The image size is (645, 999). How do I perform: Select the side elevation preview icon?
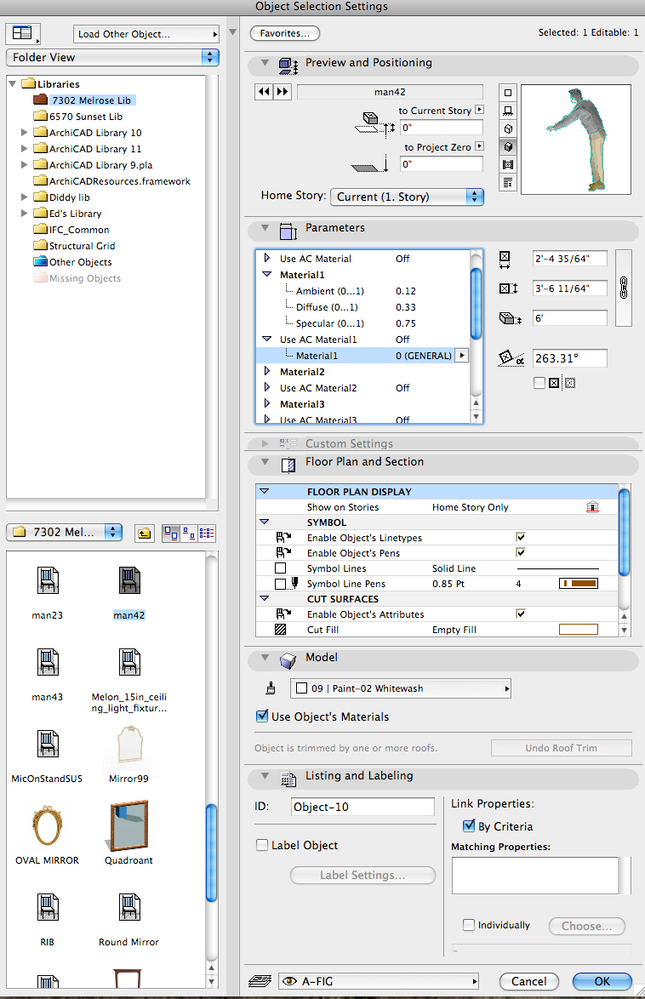point(508,110)
